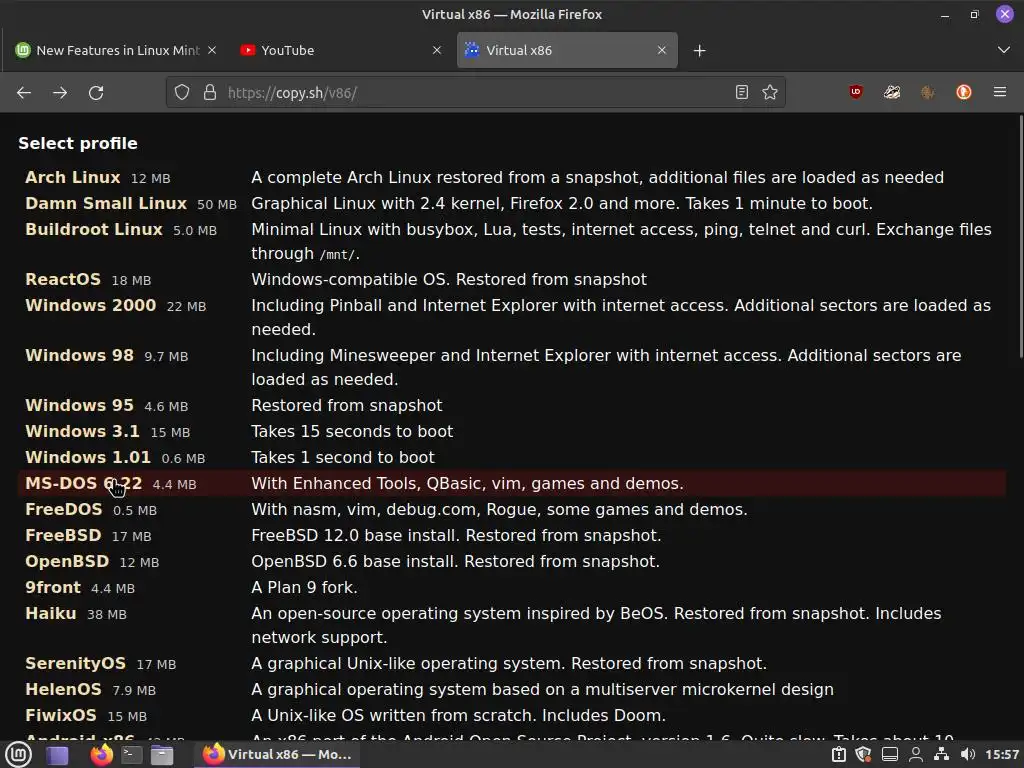
Task: Launch Firefox from the taskbar launcher
Action: [x=101, y=755]
